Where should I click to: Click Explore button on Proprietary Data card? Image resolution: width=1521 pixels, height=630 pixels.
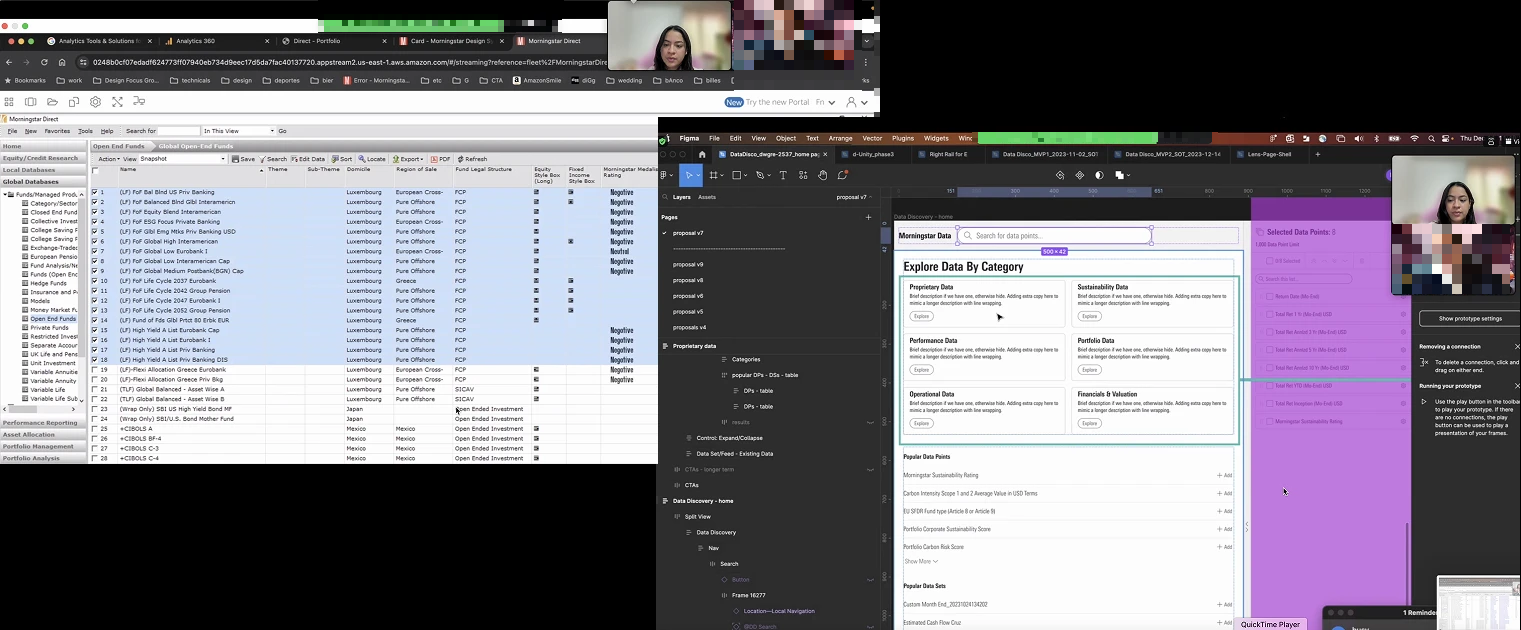click(x=921, y=316)
